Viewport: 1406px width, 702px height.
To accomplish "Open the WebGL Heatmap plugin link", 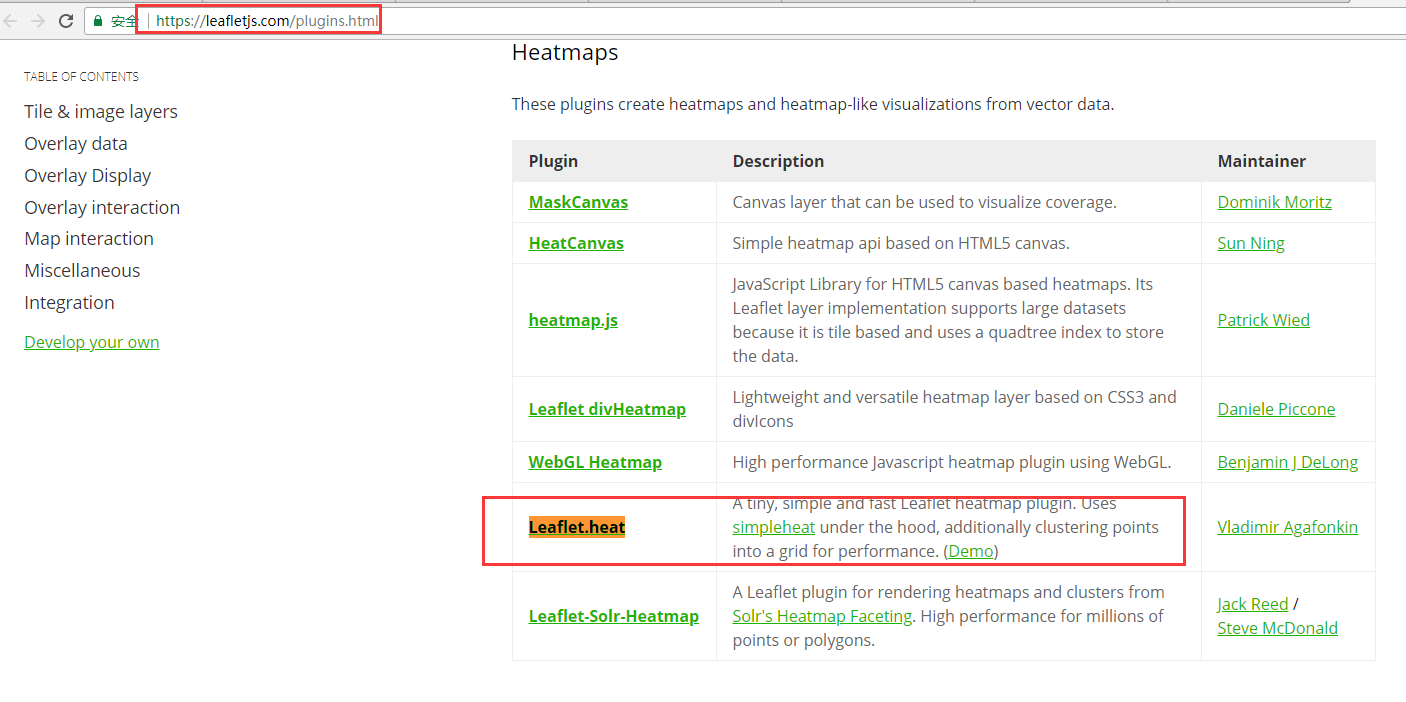I will tap(595, 462).
